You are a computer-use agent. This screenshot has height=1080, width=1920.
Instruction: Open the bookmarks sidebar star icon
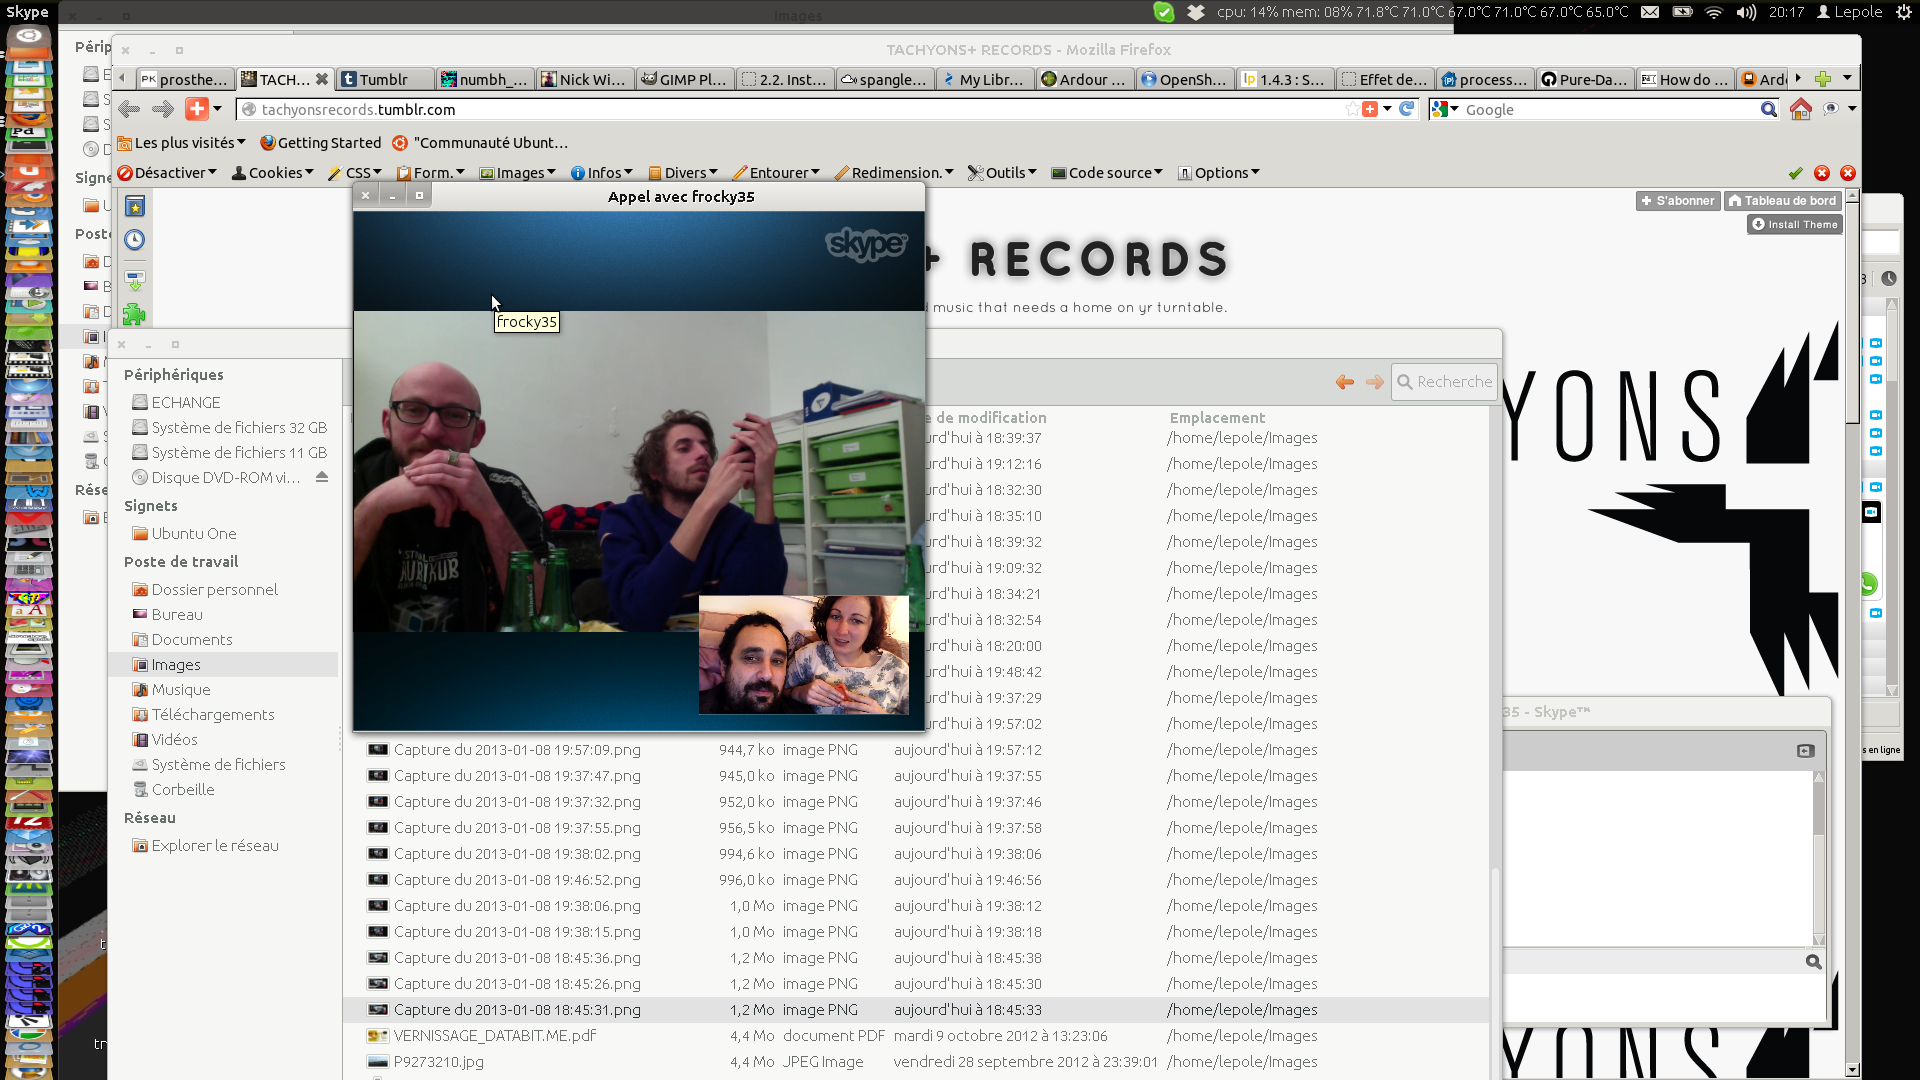135,207
